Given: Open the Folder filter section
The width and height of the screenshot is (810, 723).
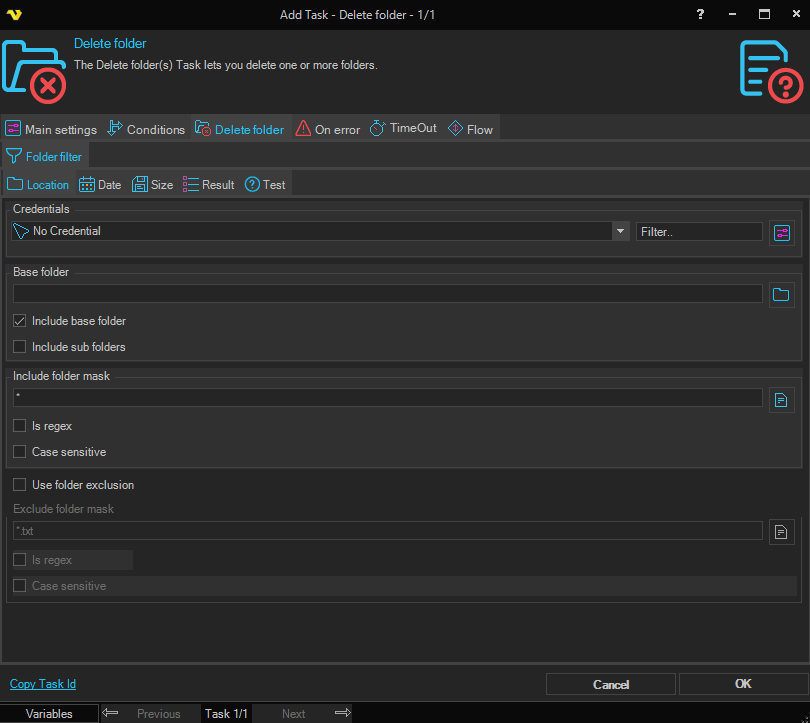Looking at the screenshot, I should pyautogui.click(x=45, y=157).
